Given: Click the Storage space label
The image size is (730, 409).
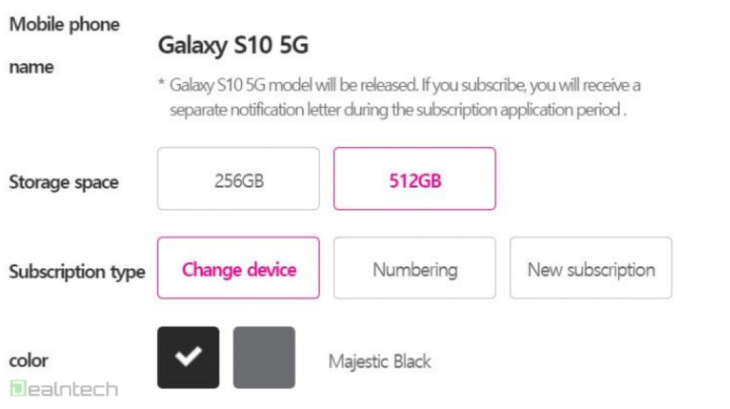Looking at the screenshot, I should point(64,182).
